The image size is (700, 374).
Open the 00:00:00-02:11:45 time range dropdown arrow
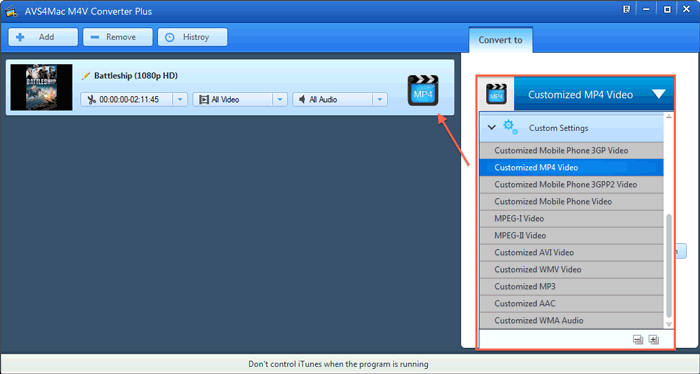coord(180,100)
